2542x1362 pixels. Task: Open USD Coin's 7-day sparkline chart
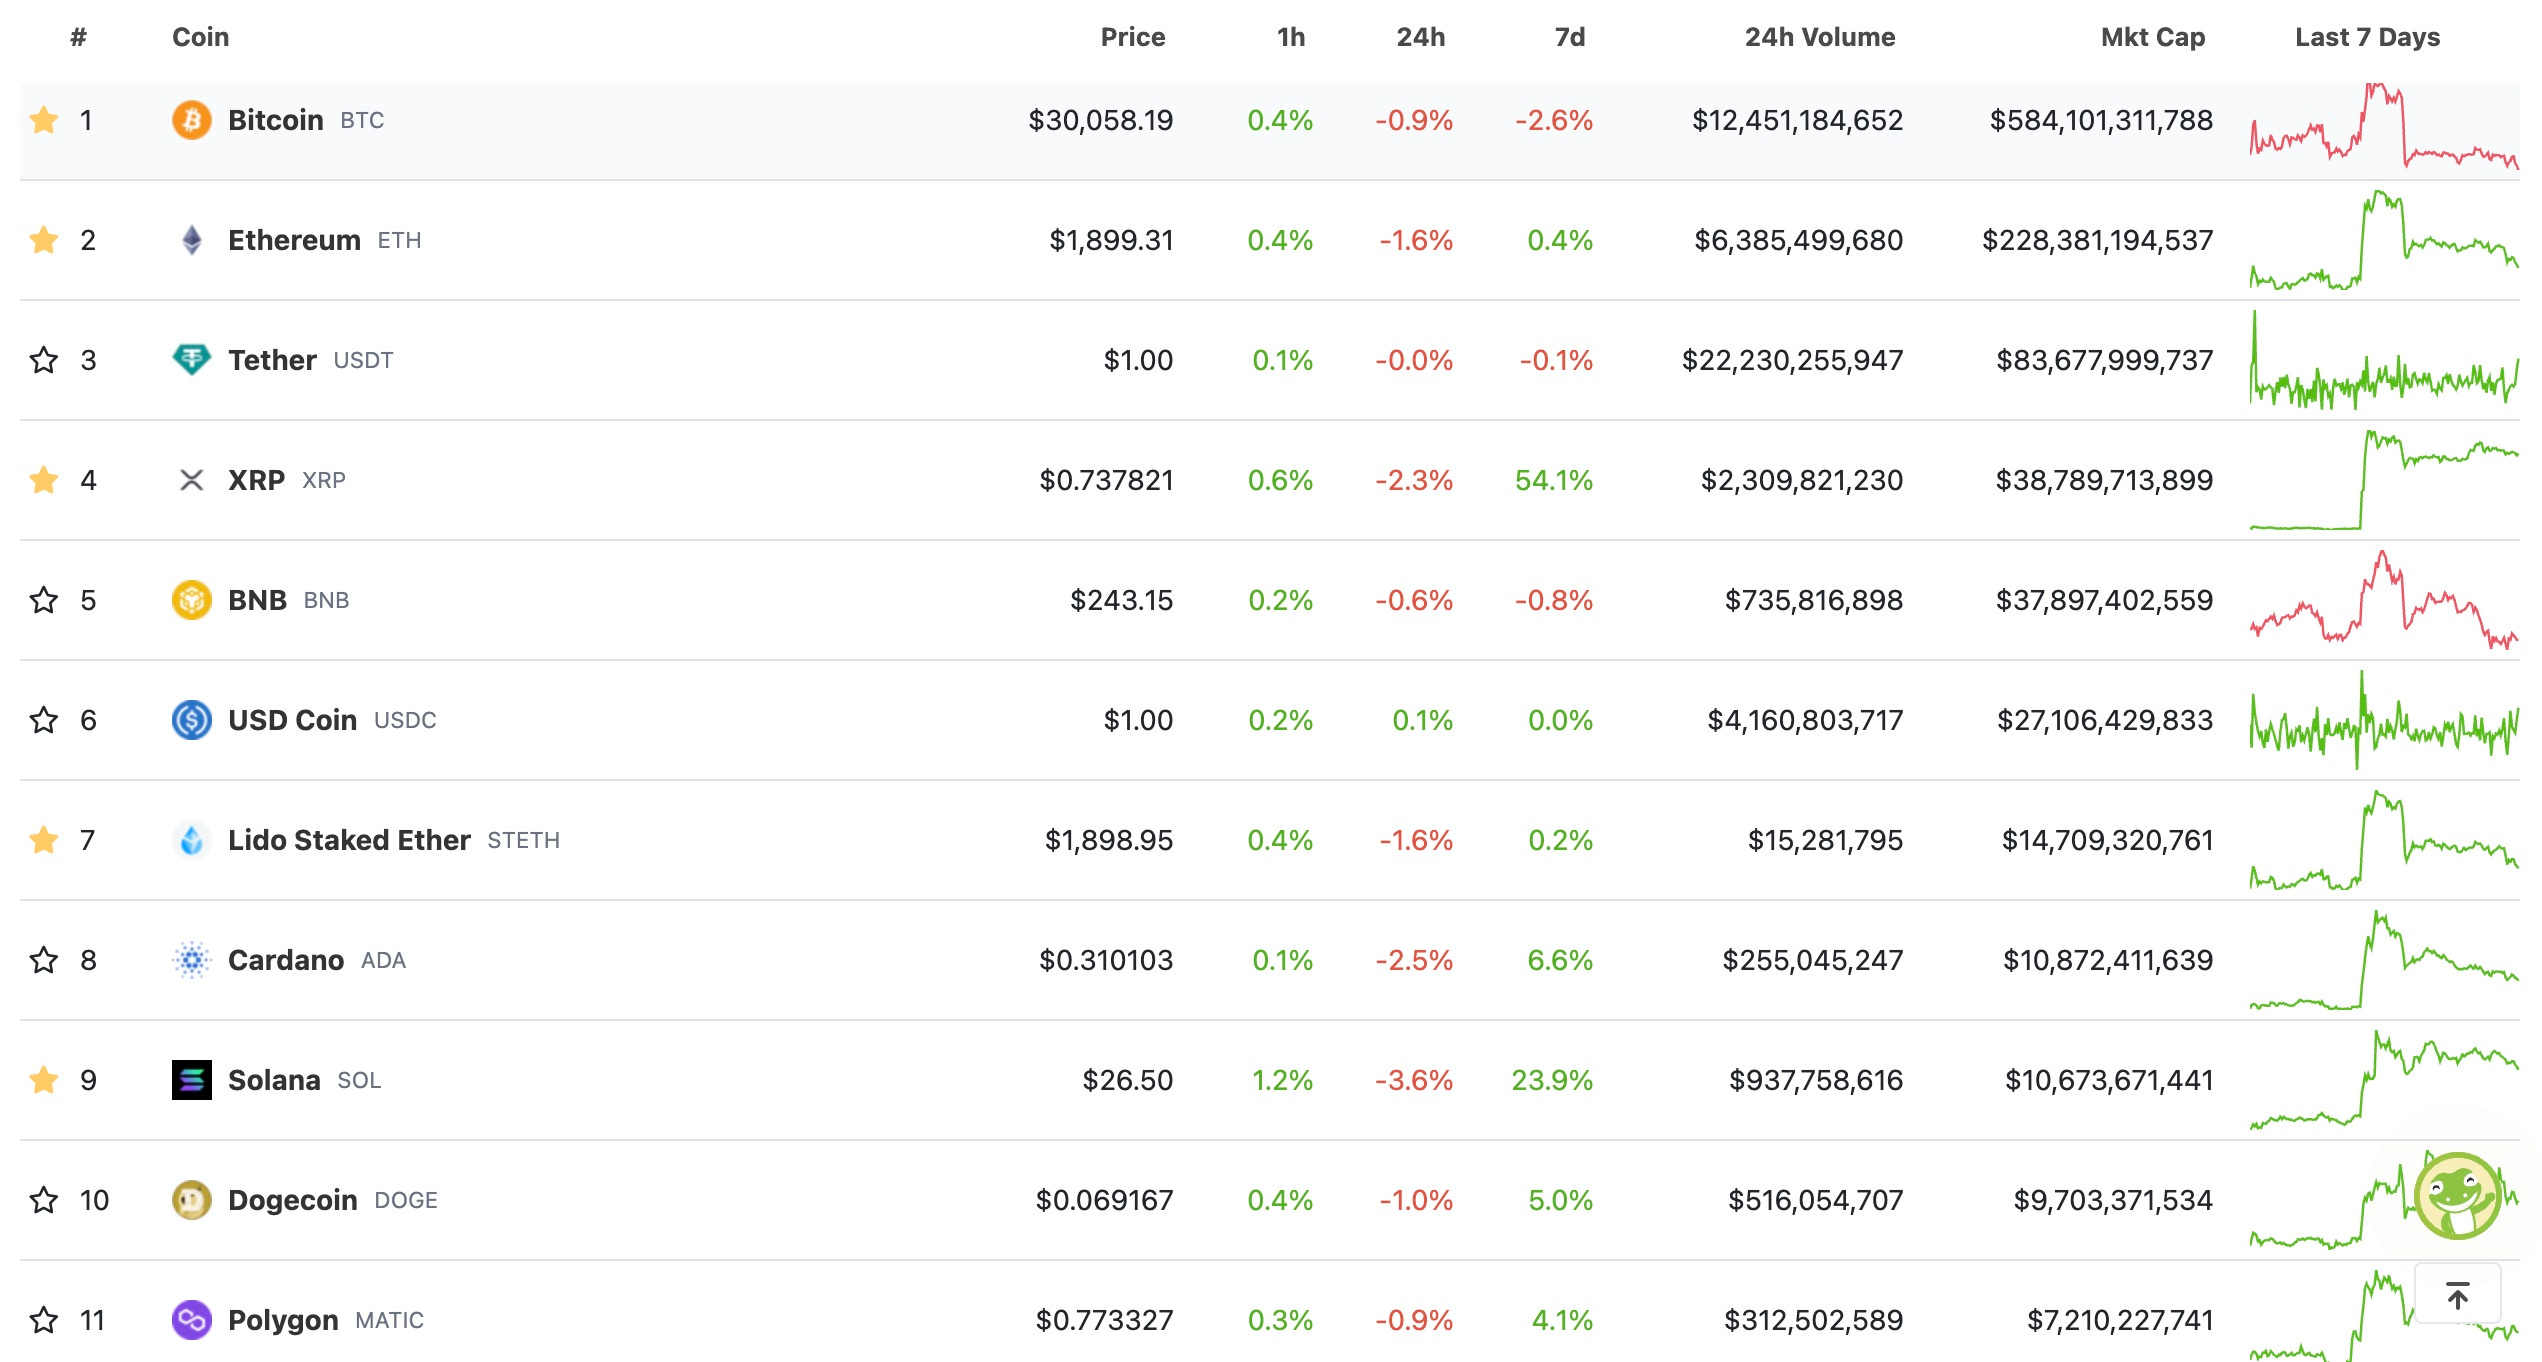coord(2384,720)
